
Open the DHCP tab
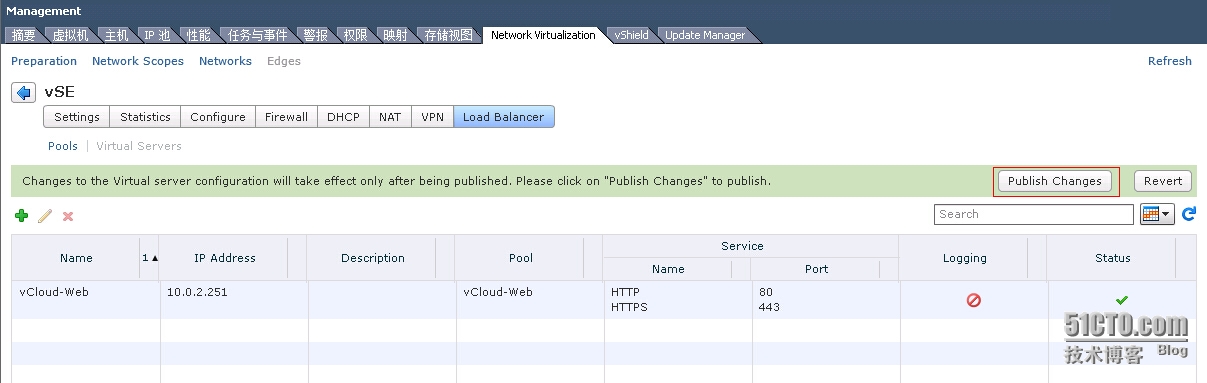tap(343, 117)
